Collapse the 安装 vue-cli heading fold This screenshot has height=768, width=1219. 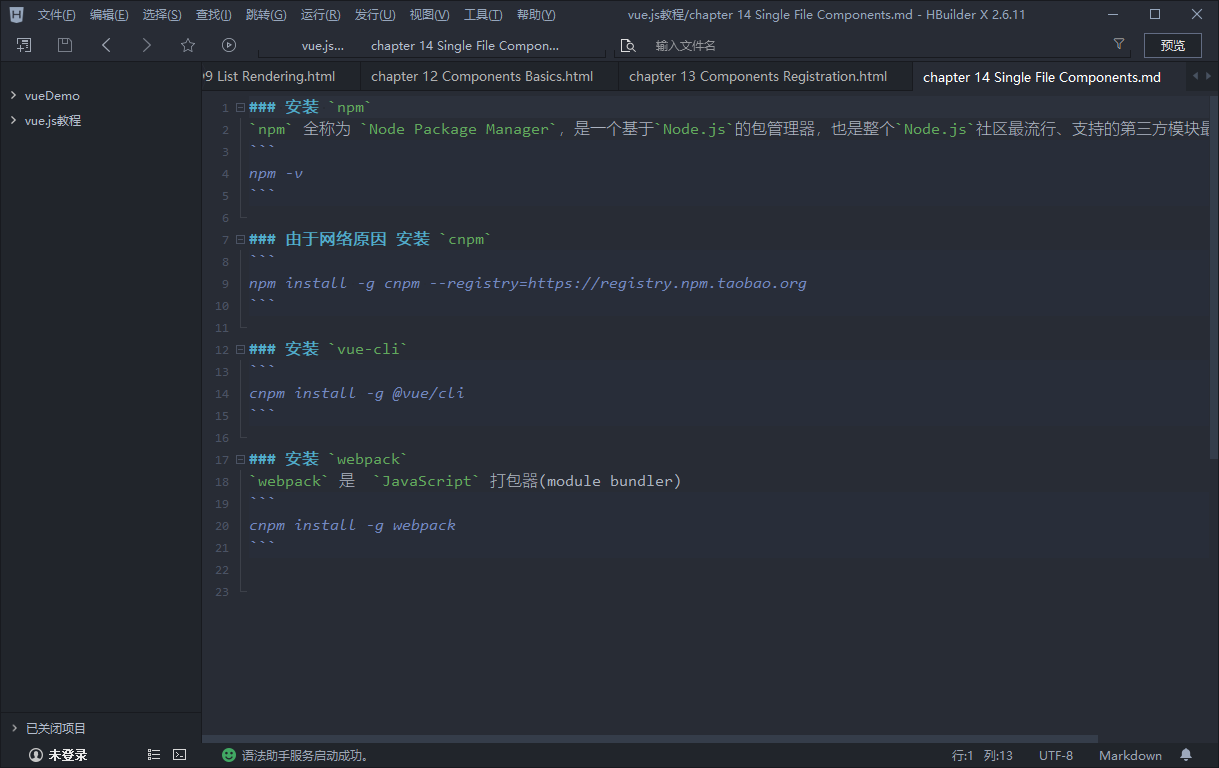239,349
